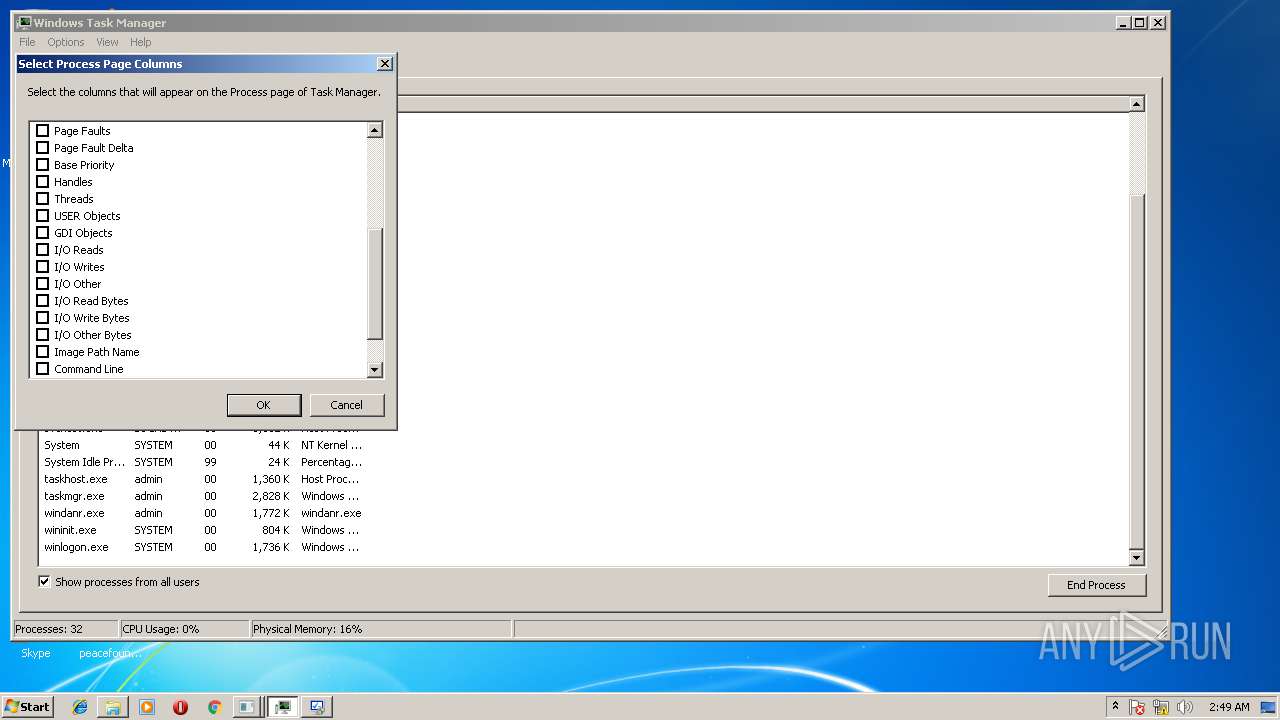
Task: Cancel the column selection dialog
Action: pyautogui.click(x=347, y=405)
